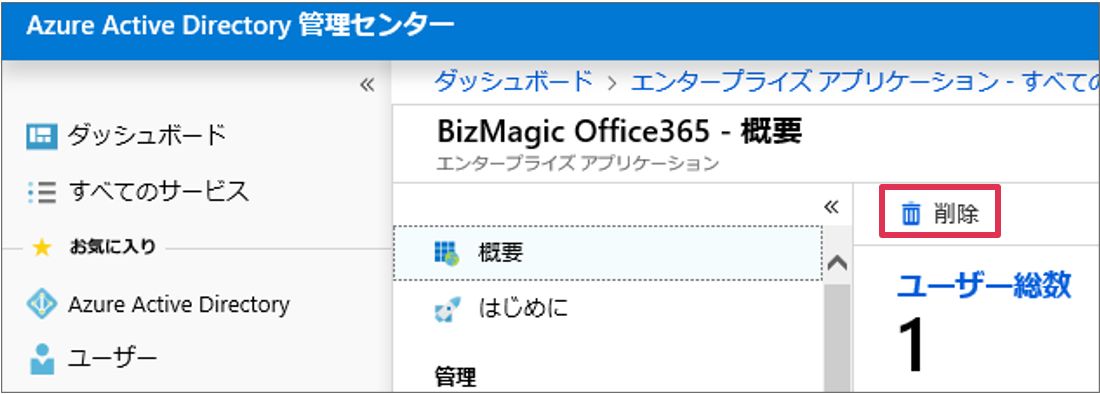Collapse the application menu pane chevron
The width and height of the screenshot is (1100, 394).
831,207
